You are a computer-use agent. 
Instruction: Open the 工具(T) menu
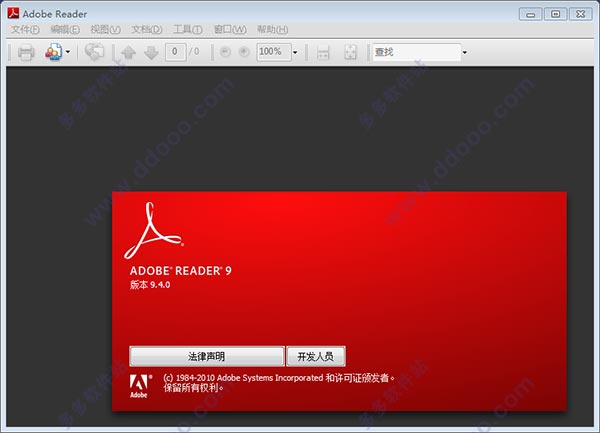pos(188,29)
